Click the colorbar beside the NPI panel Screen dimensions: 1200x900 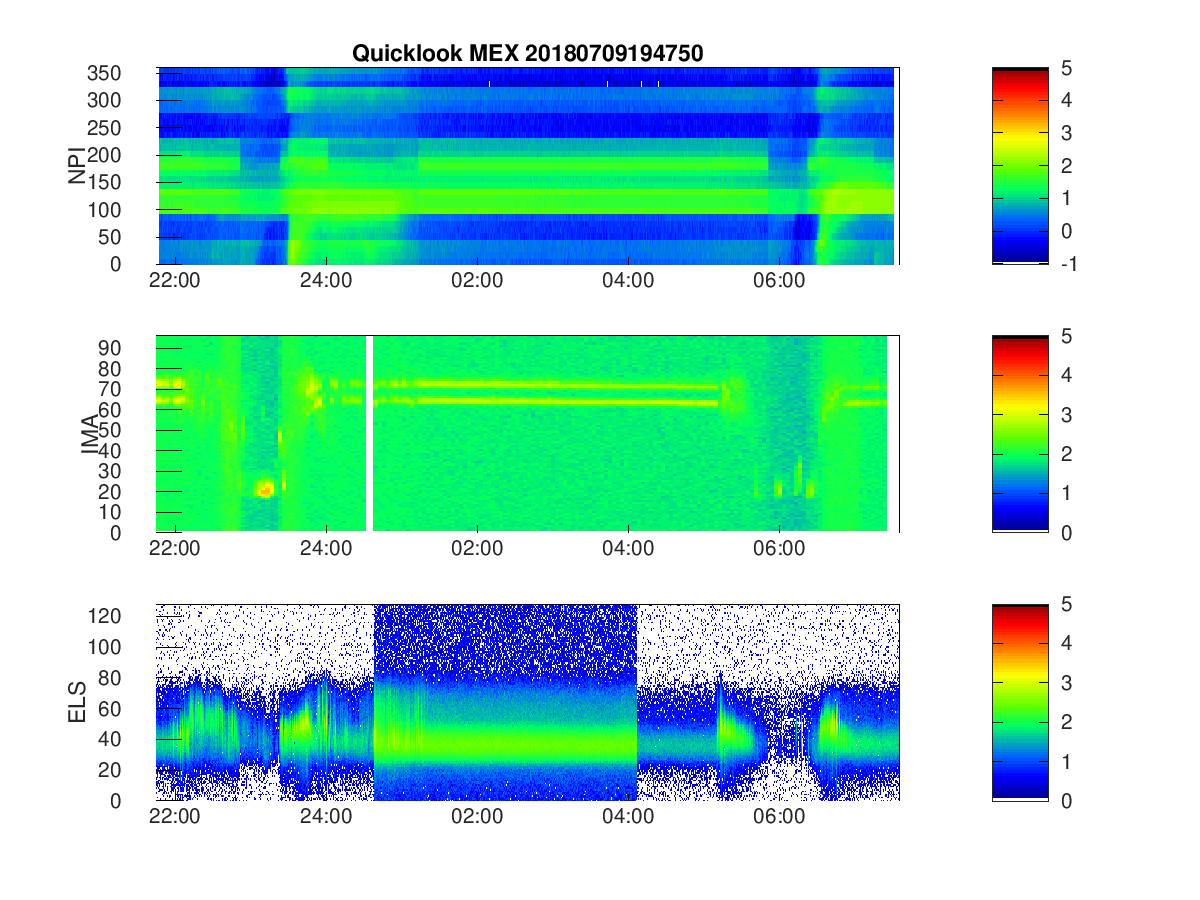1020,166
